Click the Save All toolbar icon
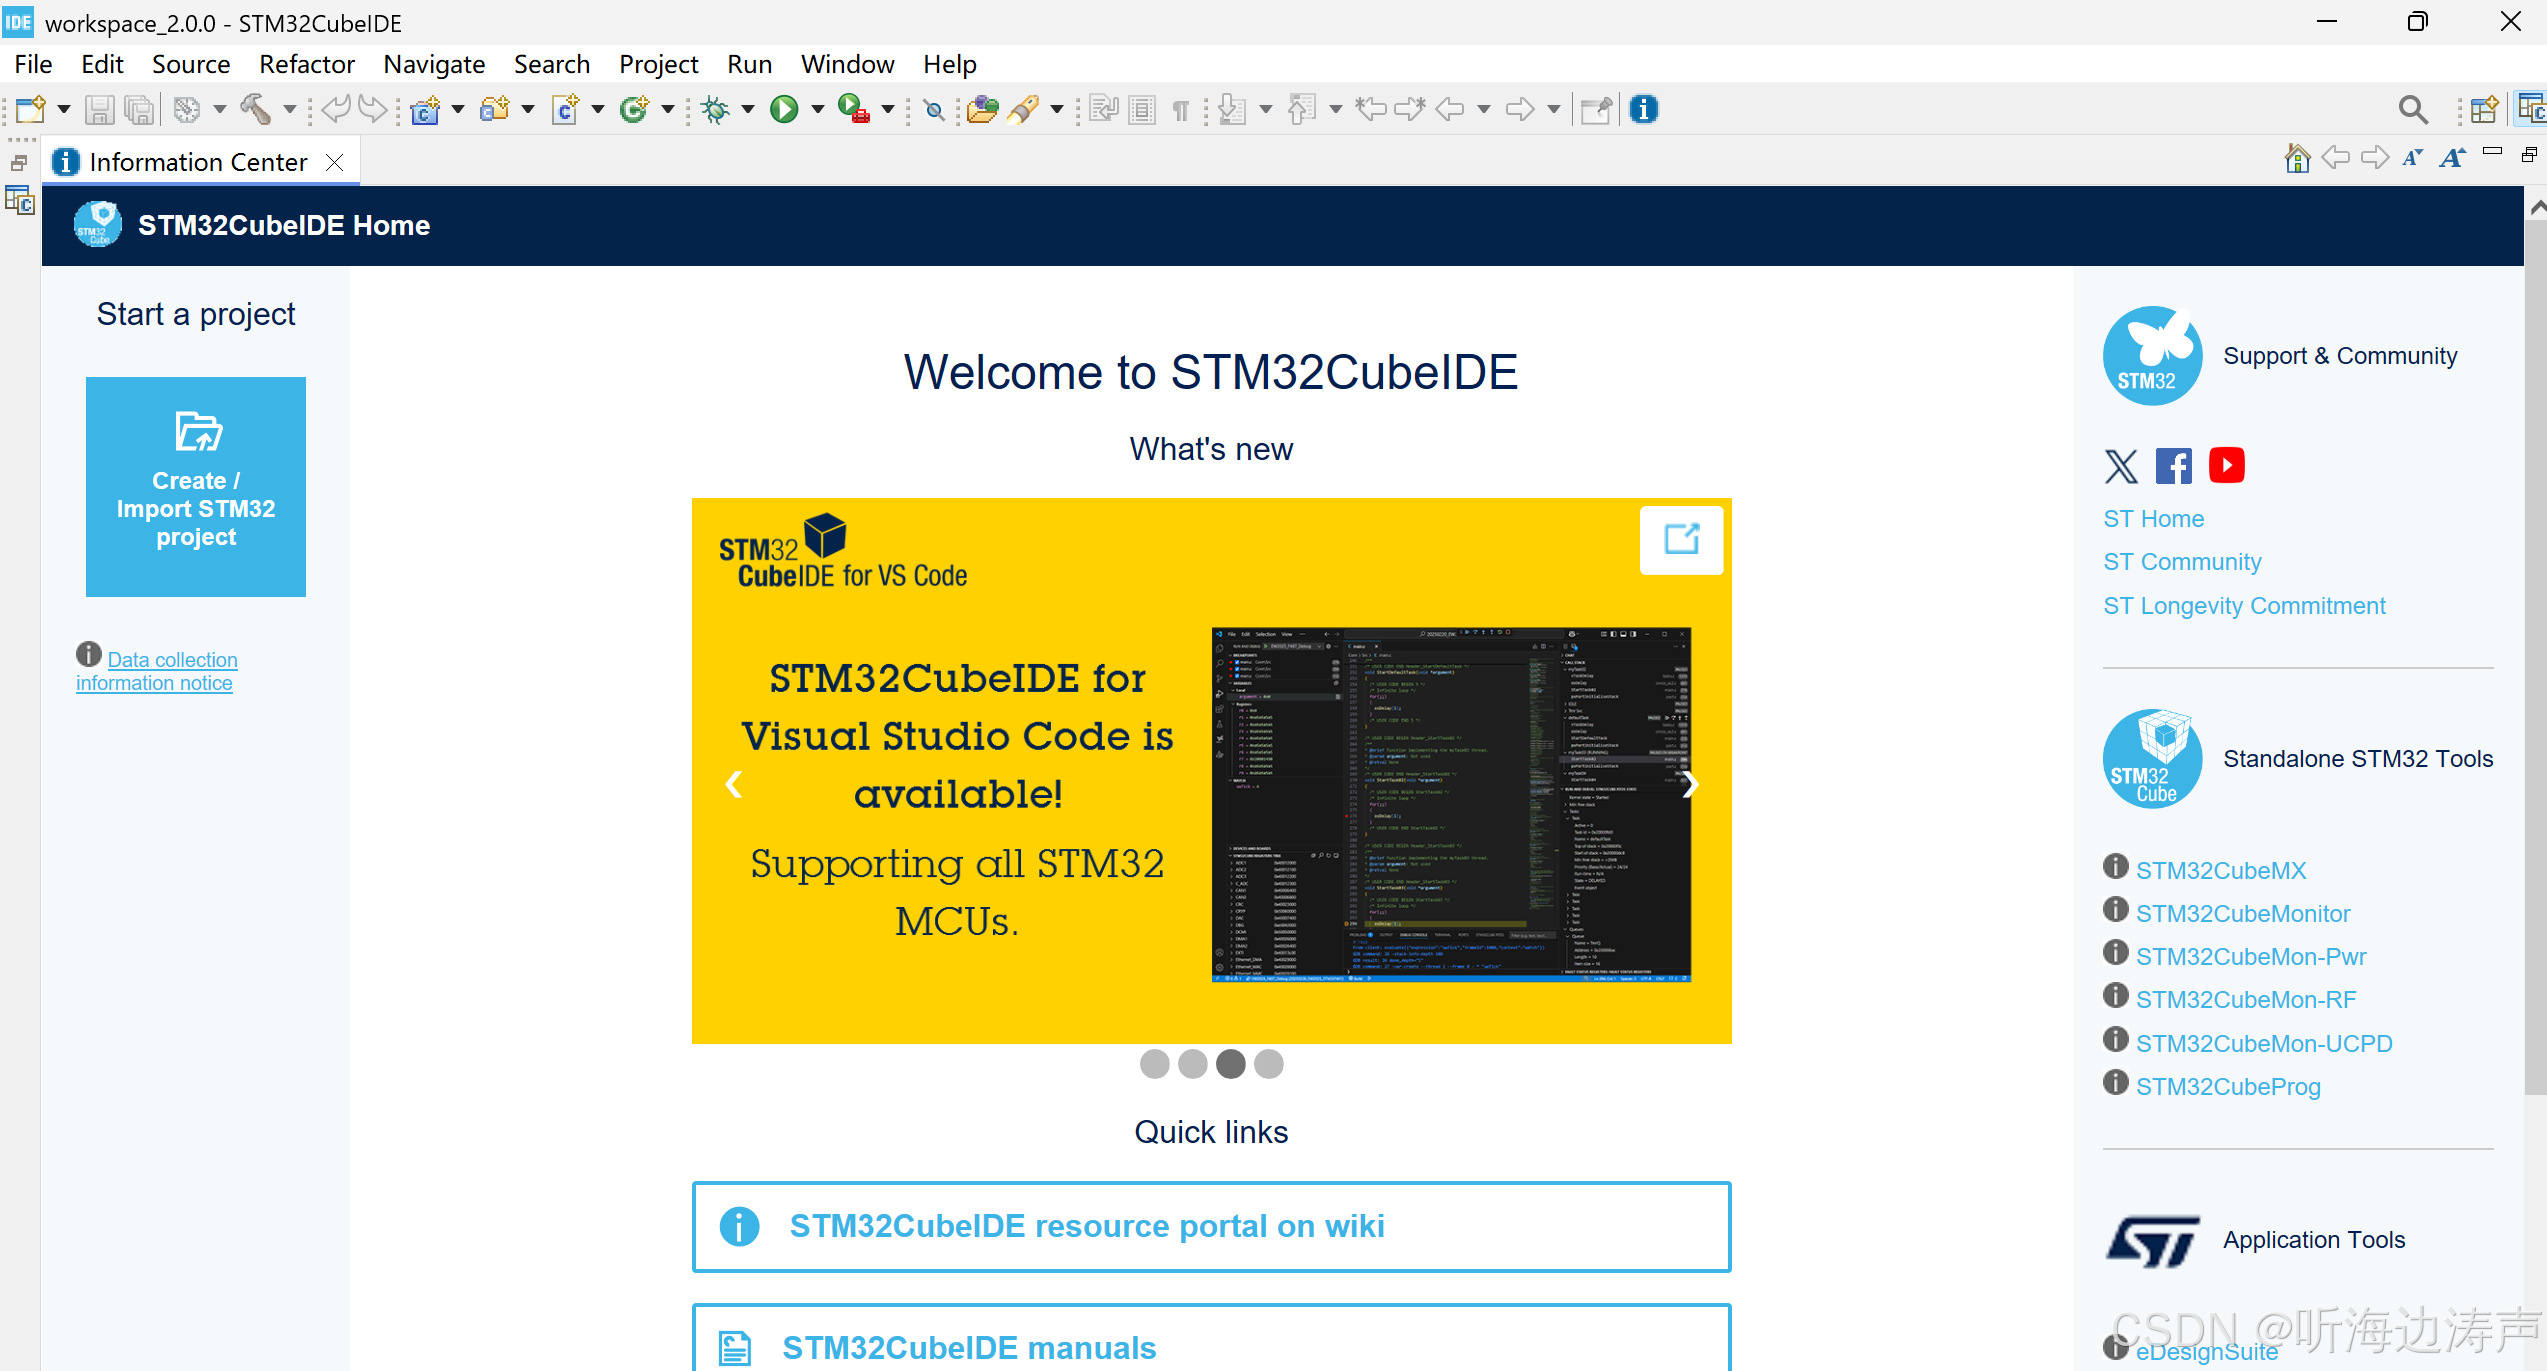This screenshot has height=1371, width=2547. point(140,109)
